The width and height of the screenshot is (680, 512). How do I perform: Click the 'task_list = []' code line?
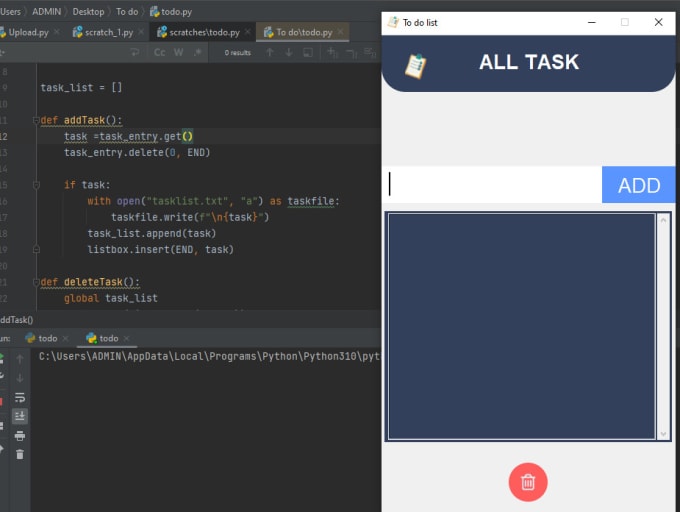tap(81, 88)
